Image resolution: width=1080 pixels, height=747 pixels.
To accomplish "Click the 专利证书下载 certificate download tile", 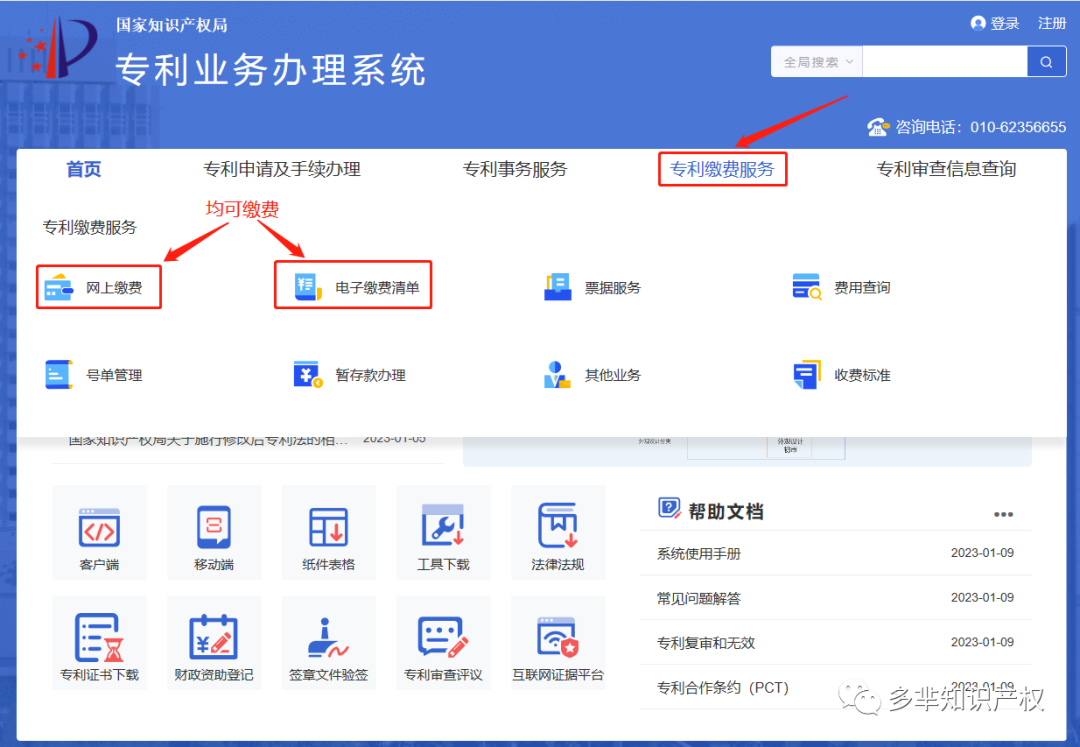I will pos(100,643).
